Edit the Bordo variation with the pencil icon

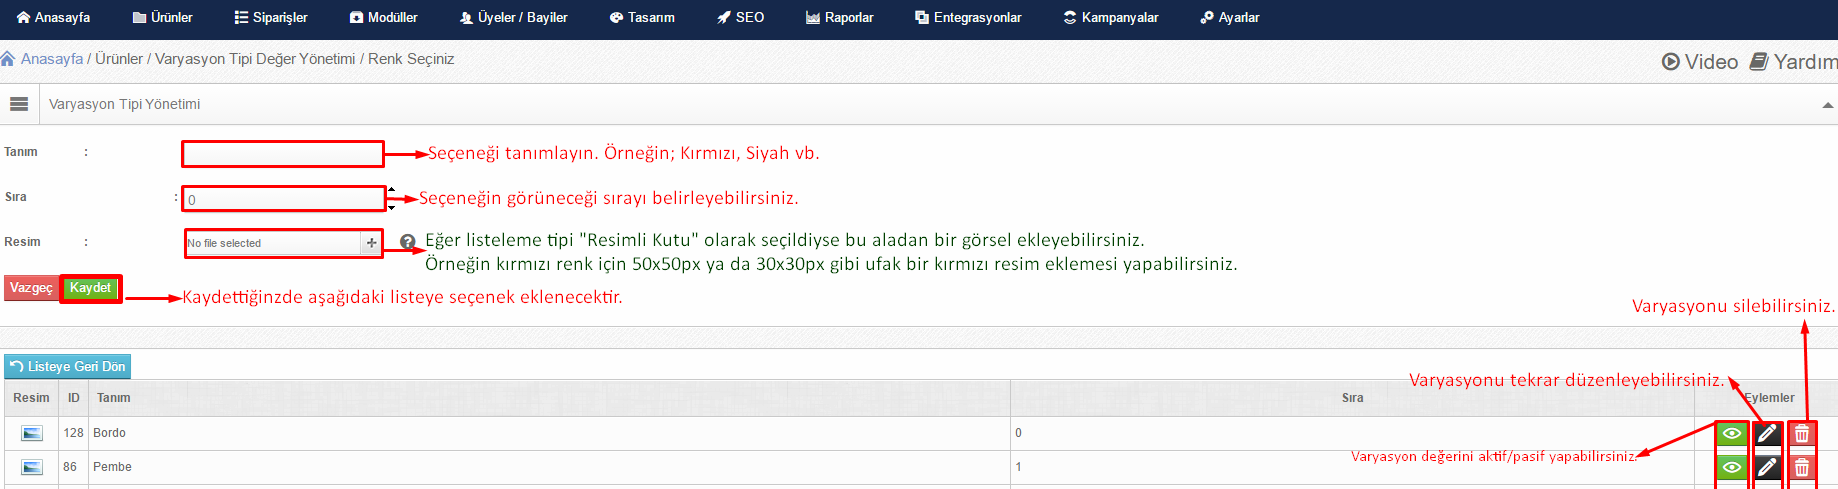[1767, 433]
